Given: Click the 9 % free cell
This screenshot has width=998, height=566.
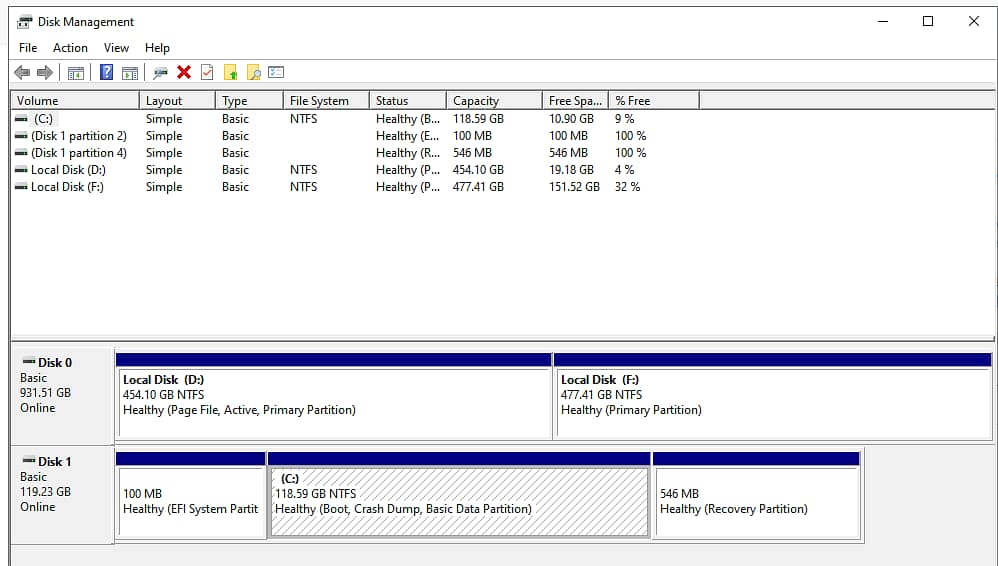Looking at the screenshot, I should pyautogui.click(x=624, y=118).
